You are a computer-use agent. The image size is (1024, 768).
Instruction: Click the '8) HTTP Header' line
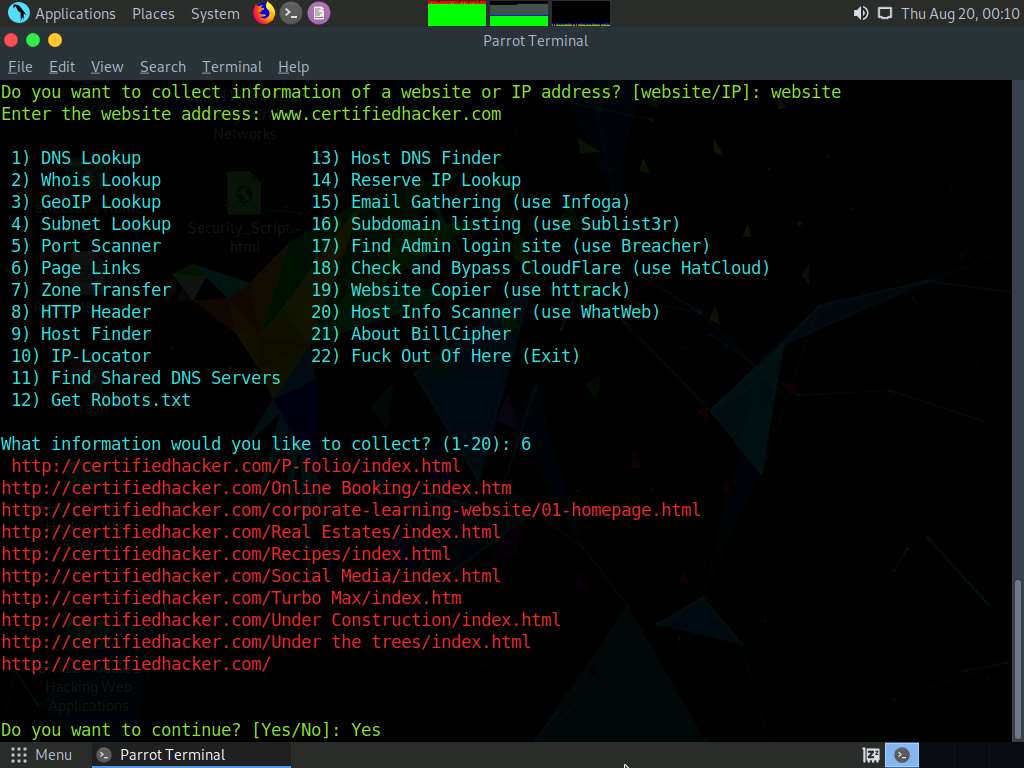point(81,312)
